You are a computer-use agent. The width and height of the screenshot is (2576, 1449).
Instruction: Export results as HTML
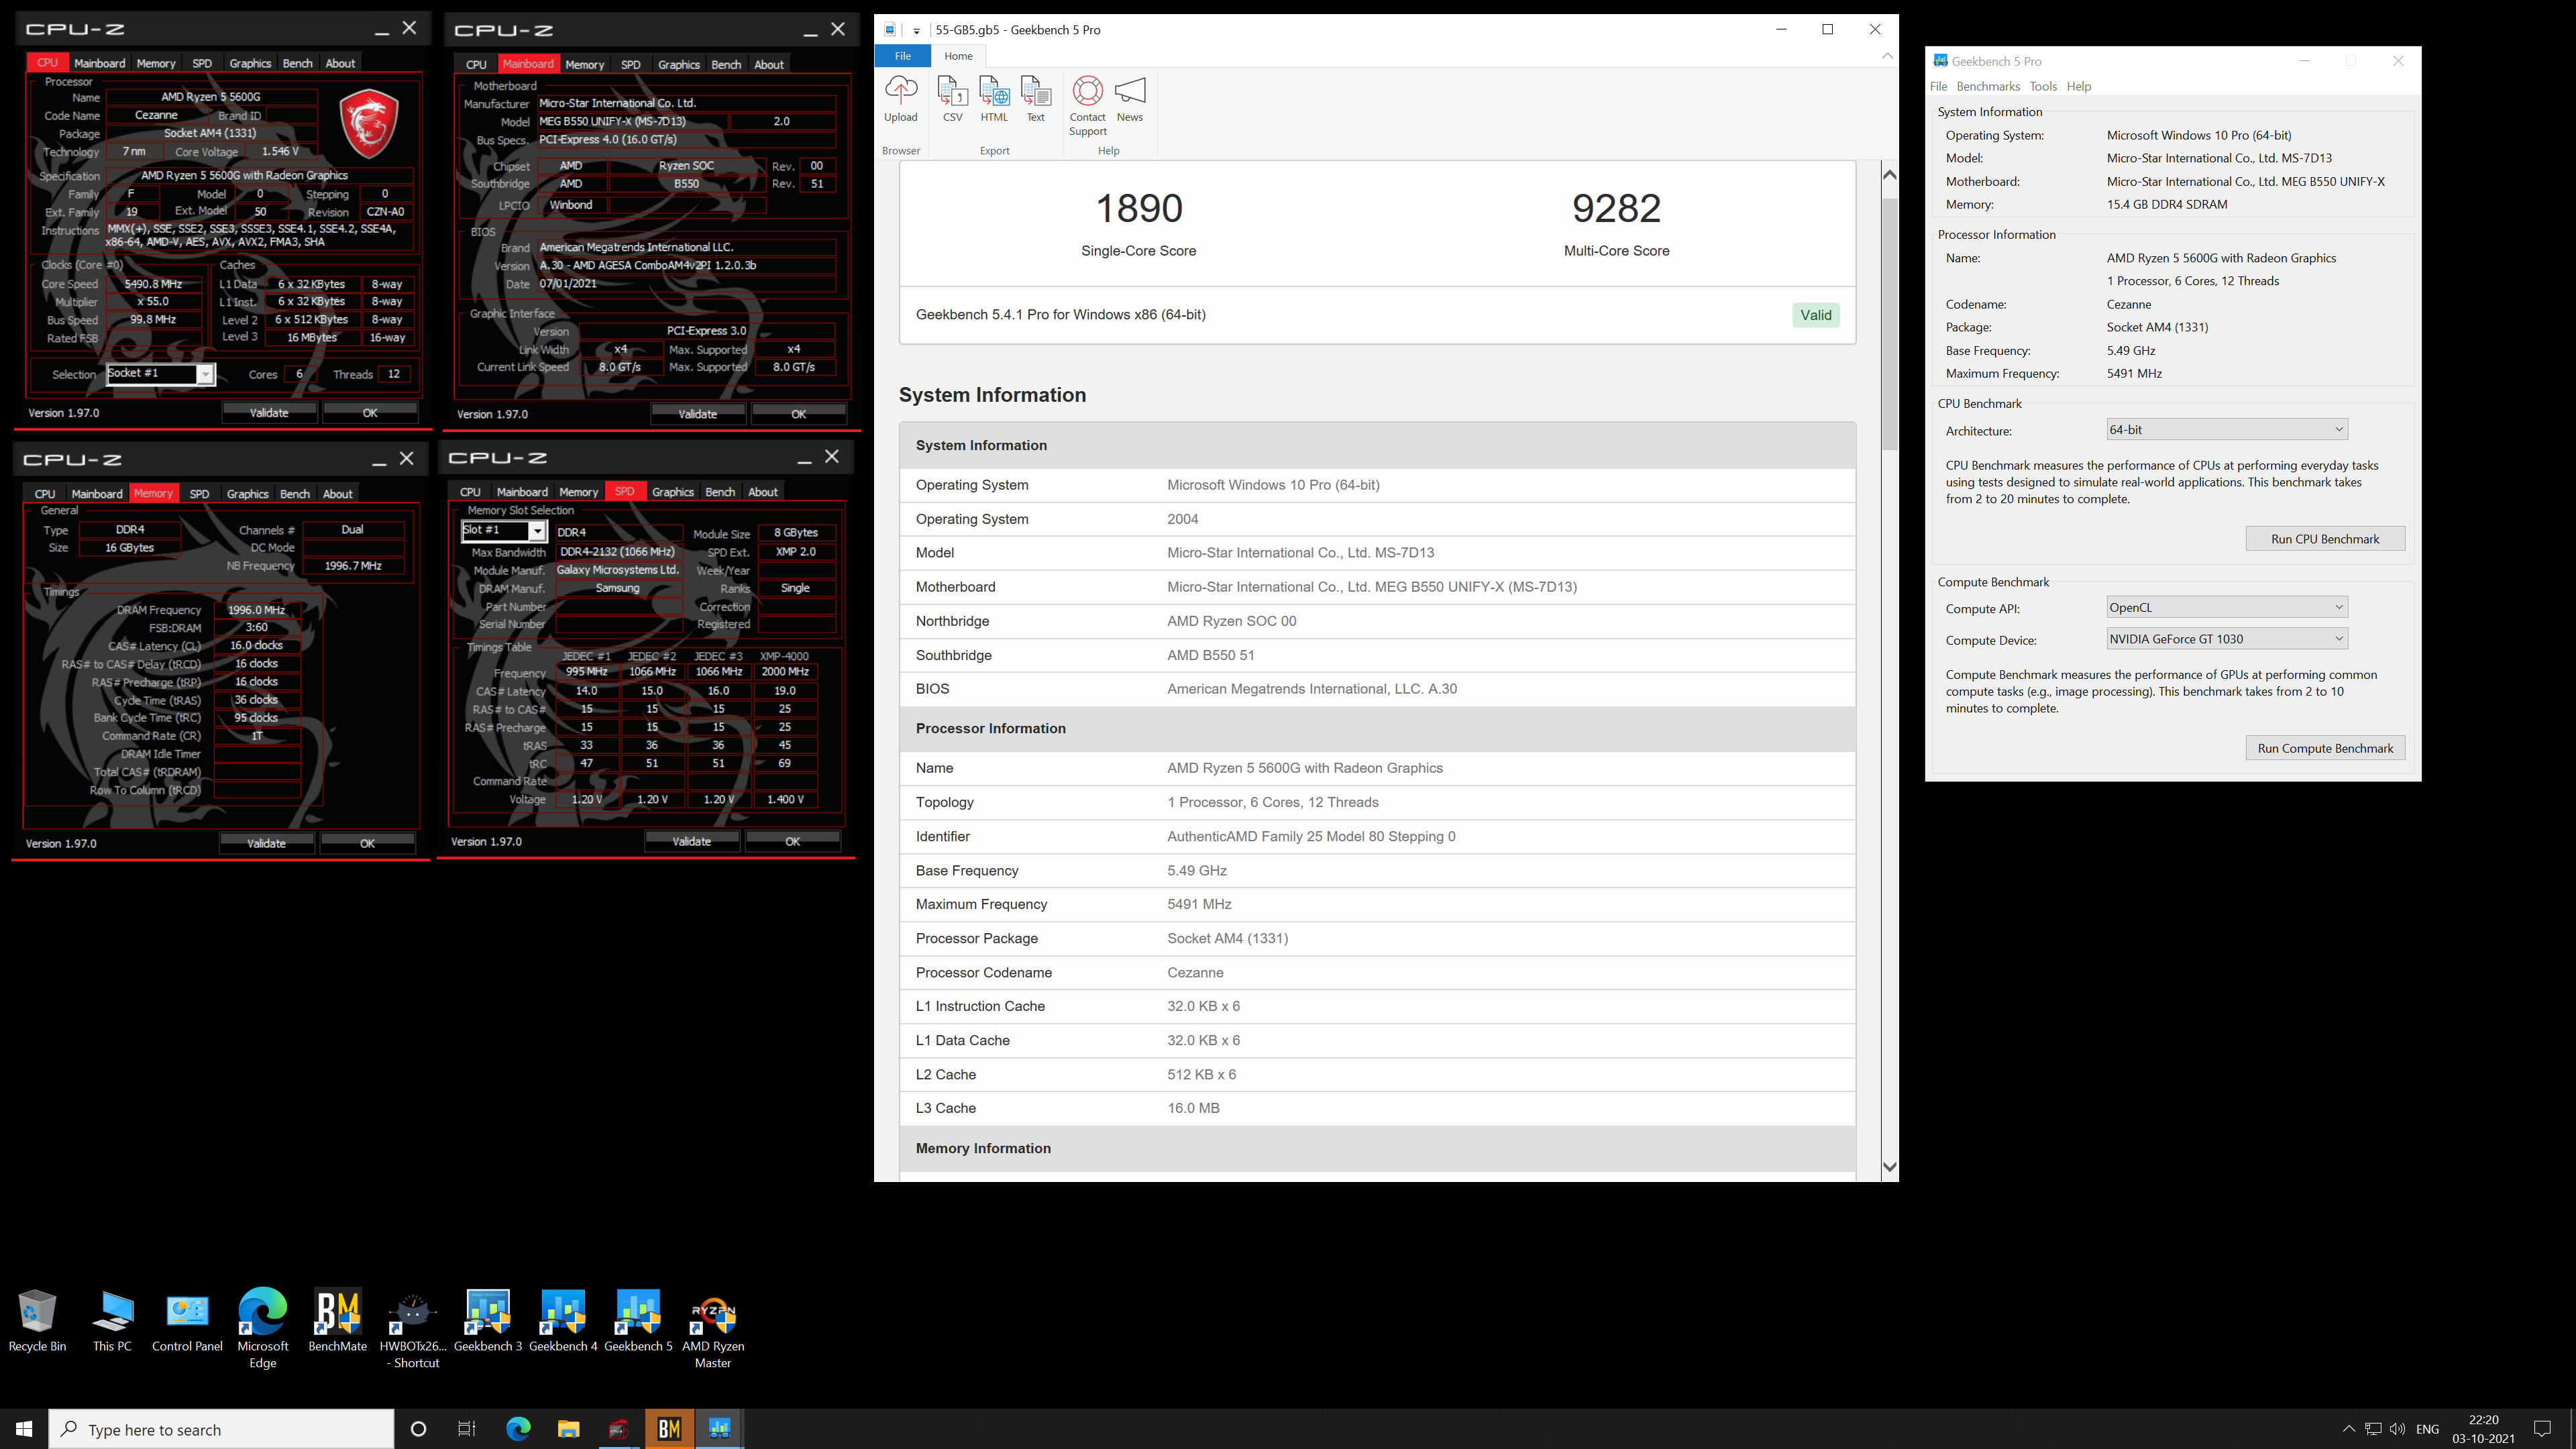coord(994,99)
